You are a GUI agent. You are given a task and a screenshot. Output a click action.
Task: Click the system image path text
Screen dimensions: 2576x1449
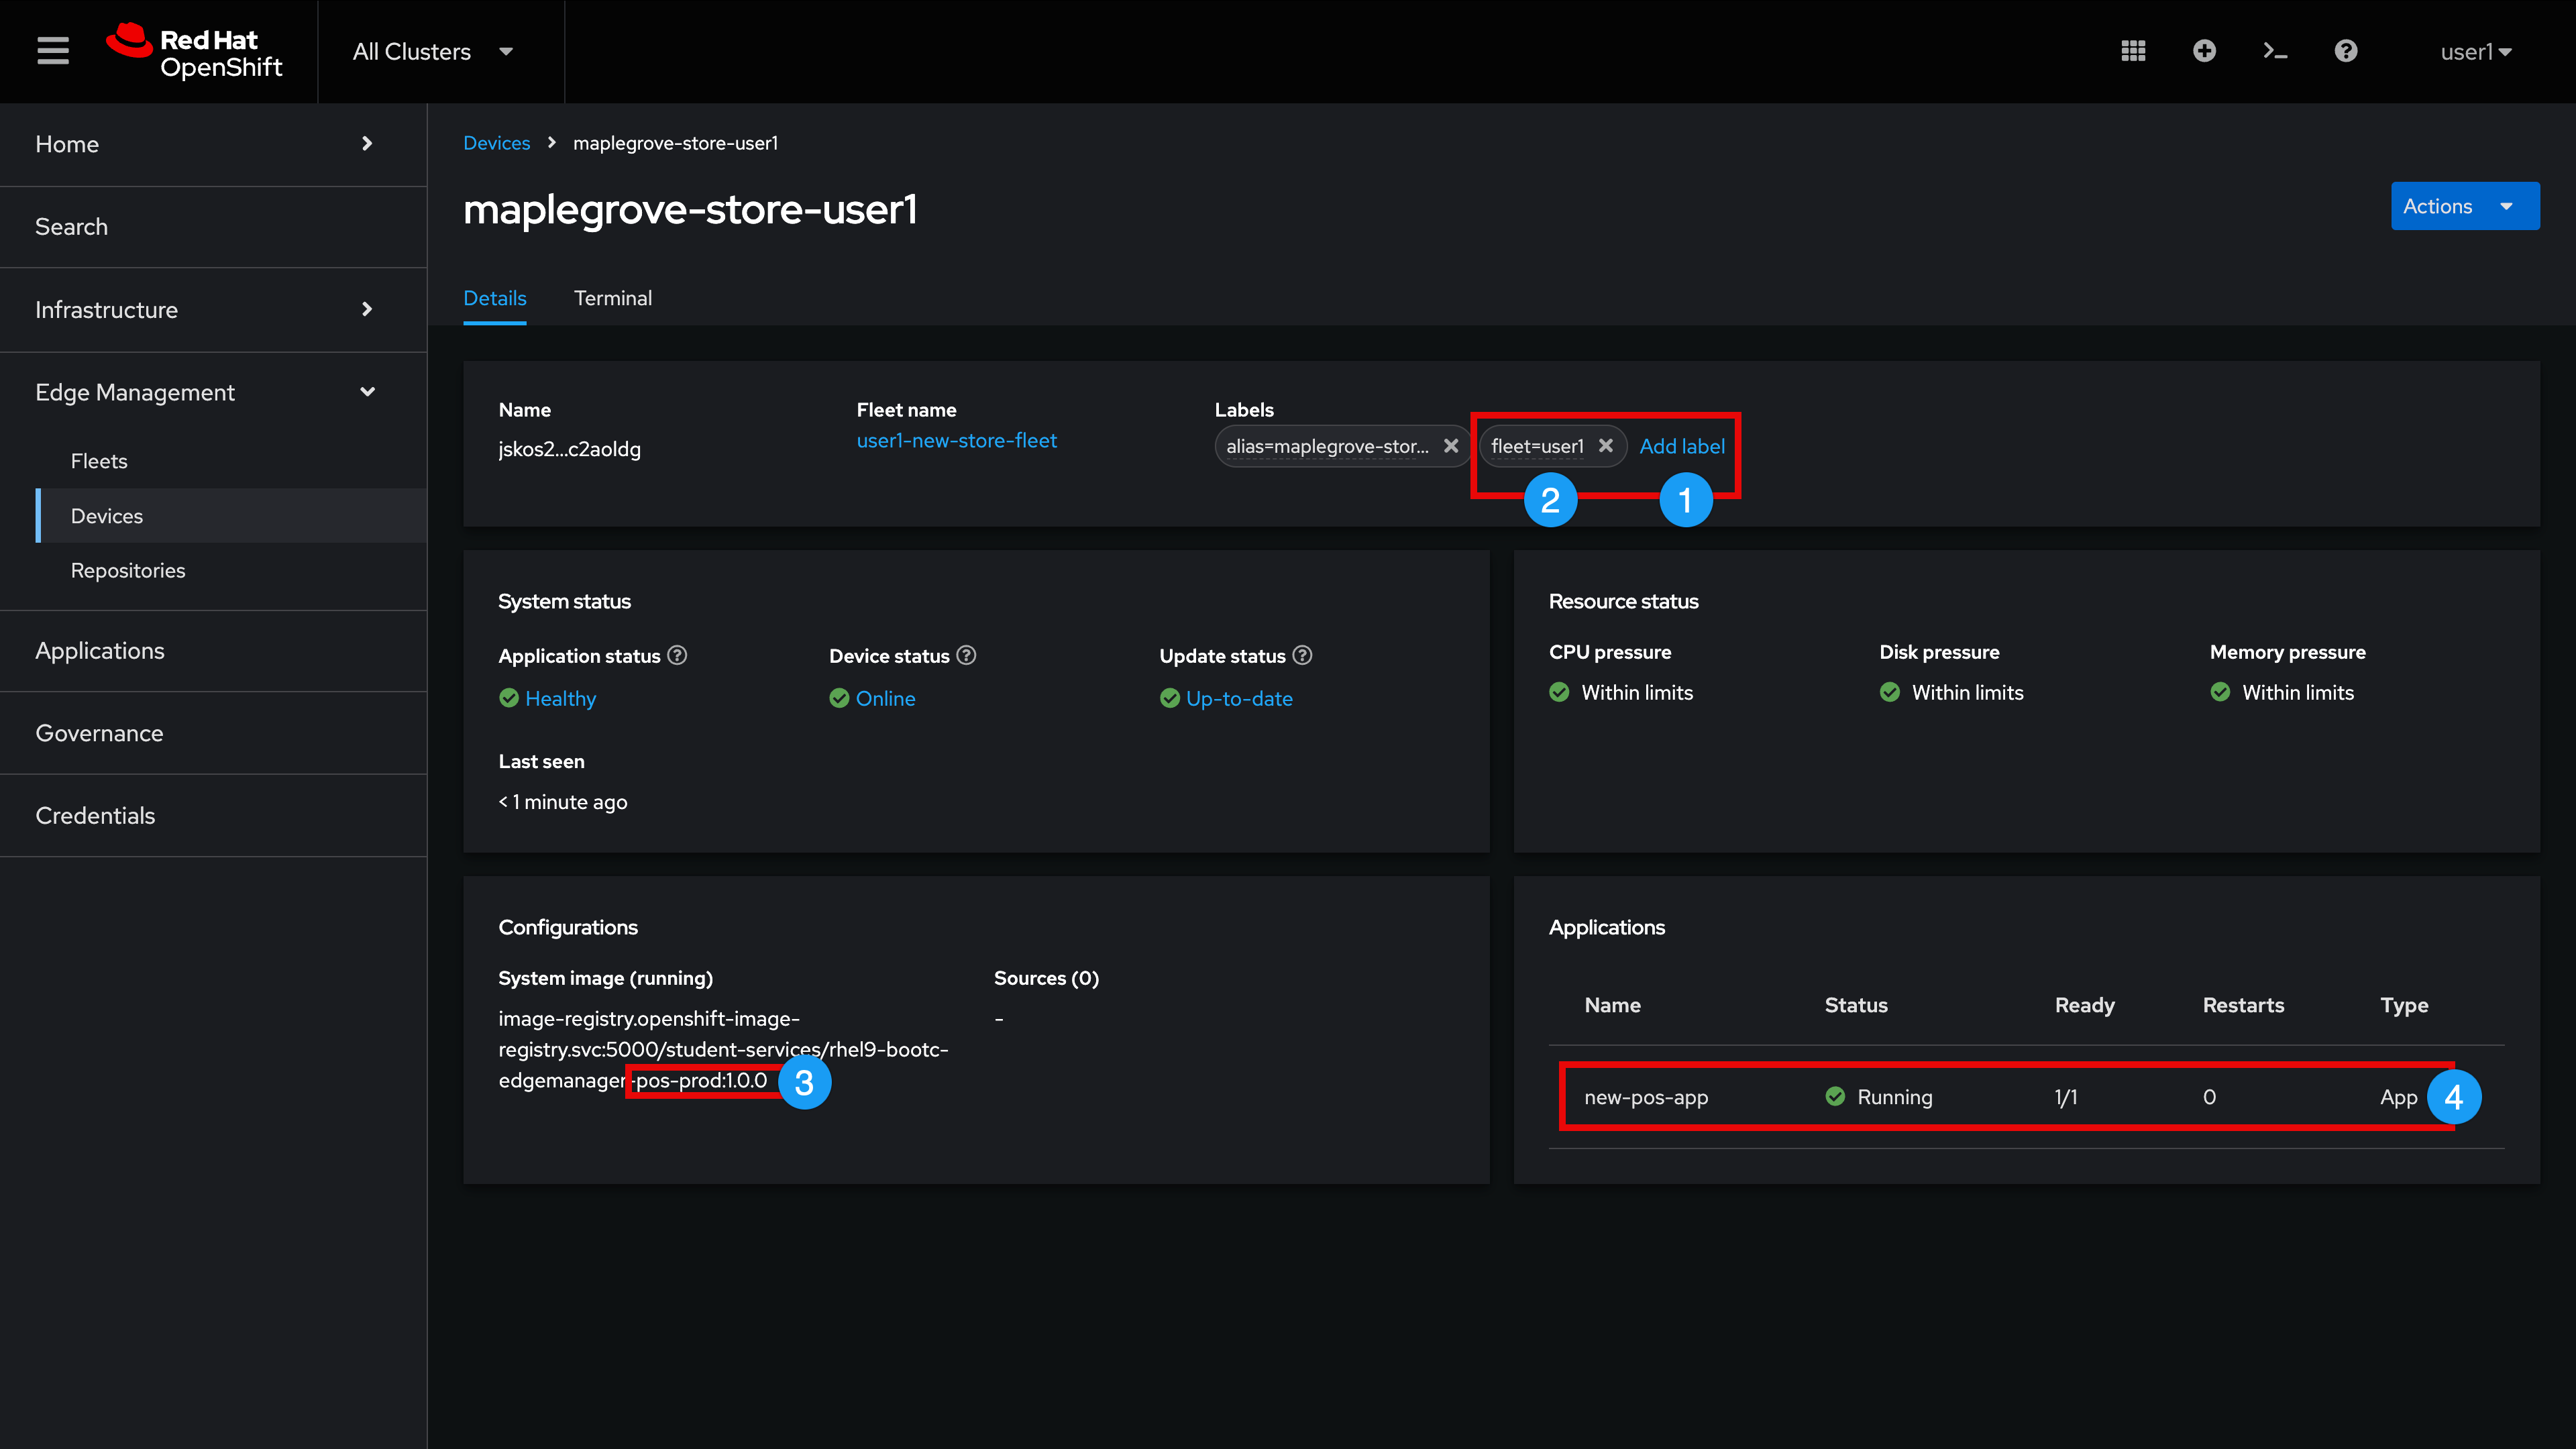coord(723,1049)
